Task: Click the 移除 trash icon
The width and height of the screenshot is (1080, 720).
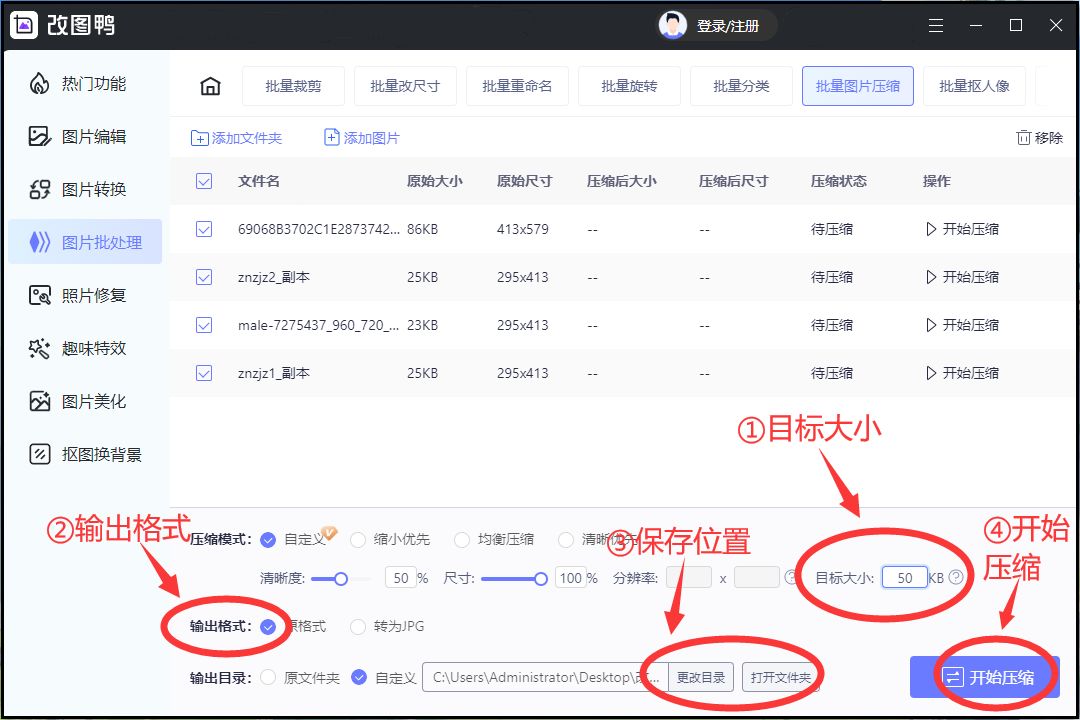Action: [1038, 137]
